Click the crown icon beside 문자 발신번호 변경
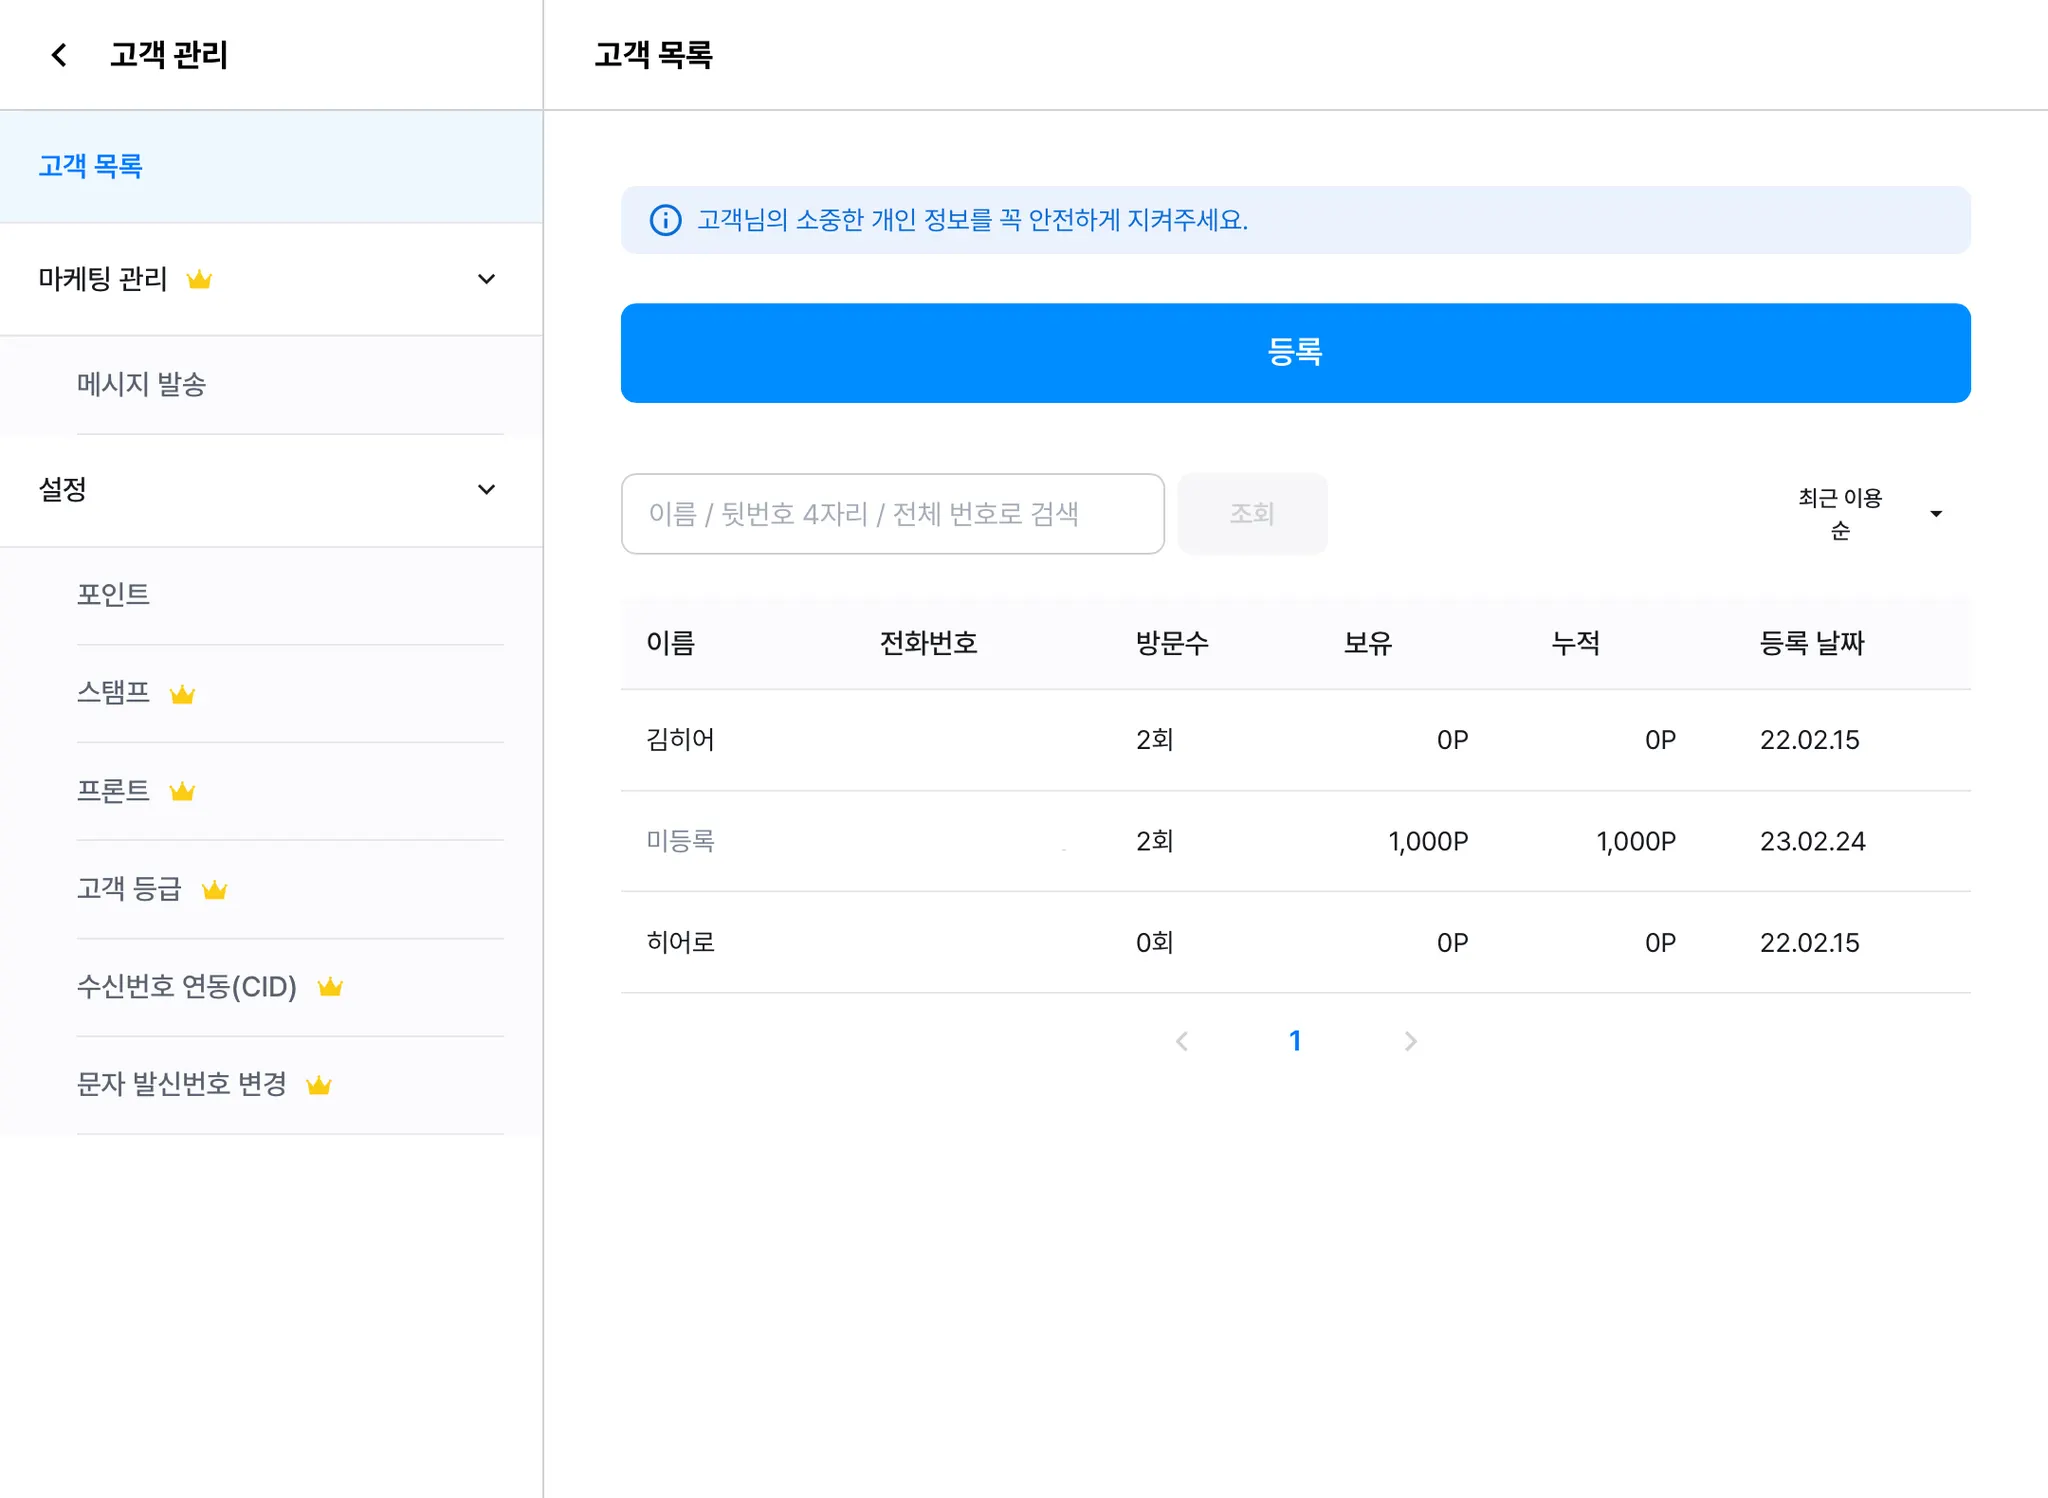Screen dimensions: 2048x1498 point(319,1085)
